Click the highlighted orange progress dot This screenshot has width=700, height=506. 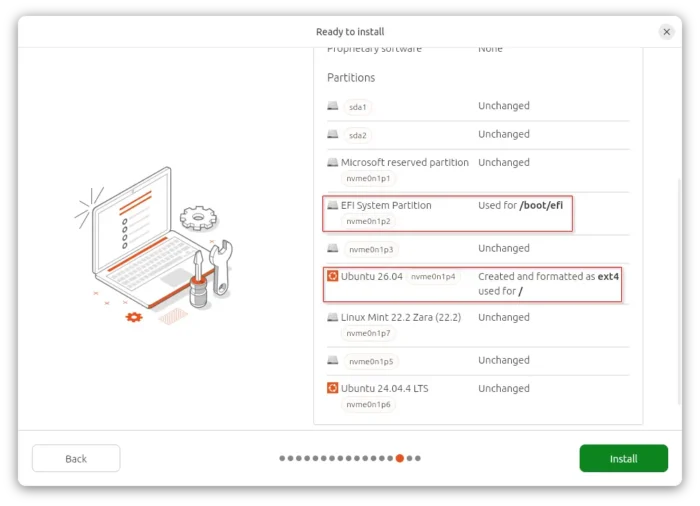point(400,458)
